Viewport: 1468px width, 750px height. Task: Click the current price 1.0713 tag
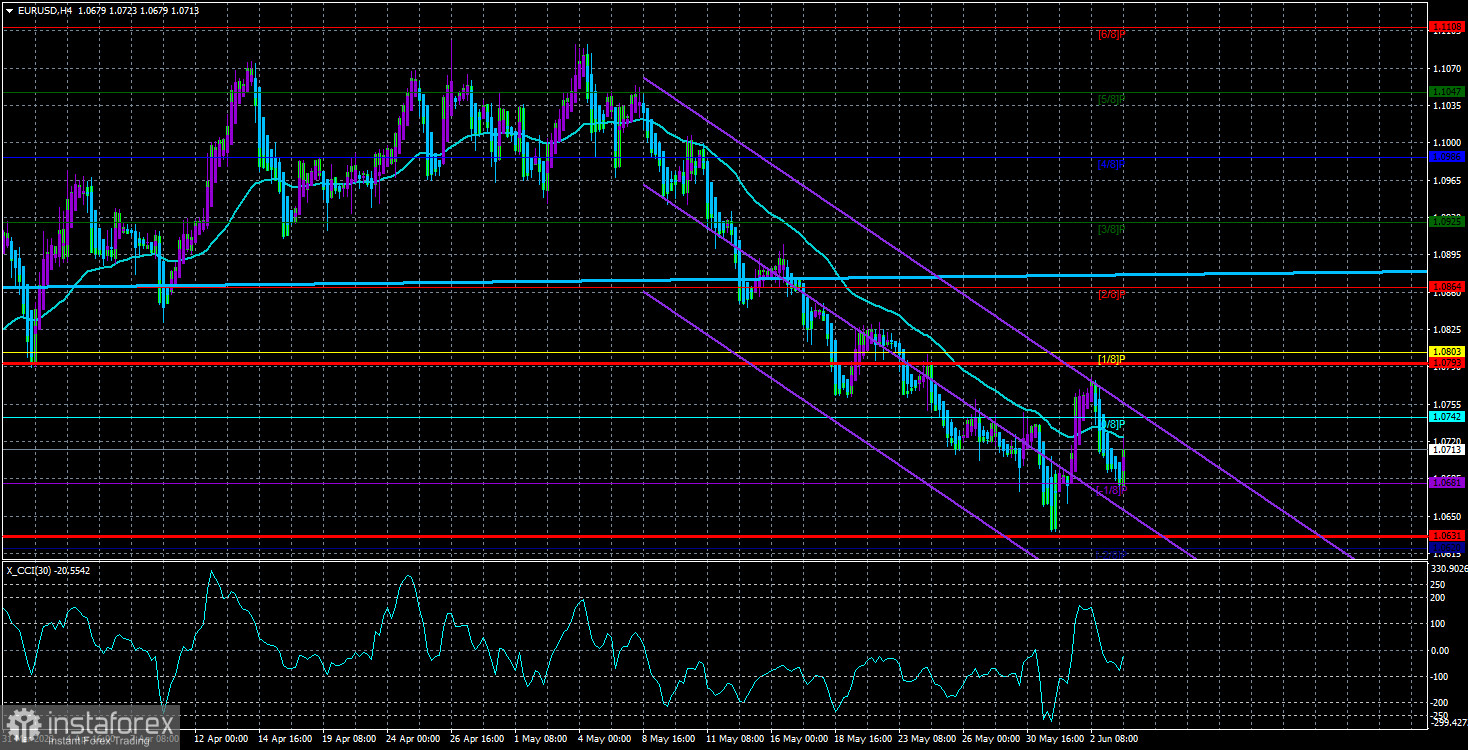pos(1447,450)
